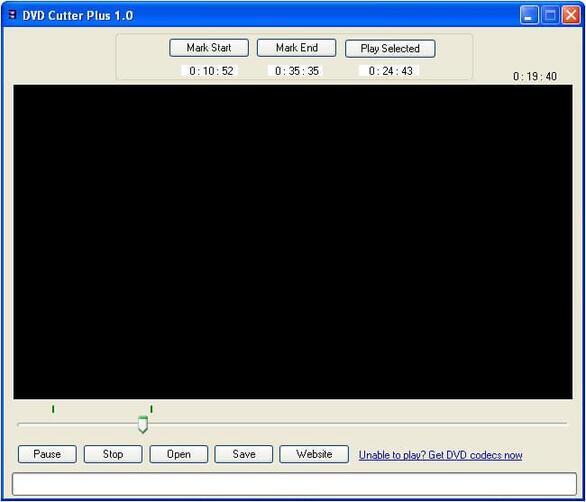Stop the video playback
The width and height of the screenshot is (586, 502).
(113, 454)
